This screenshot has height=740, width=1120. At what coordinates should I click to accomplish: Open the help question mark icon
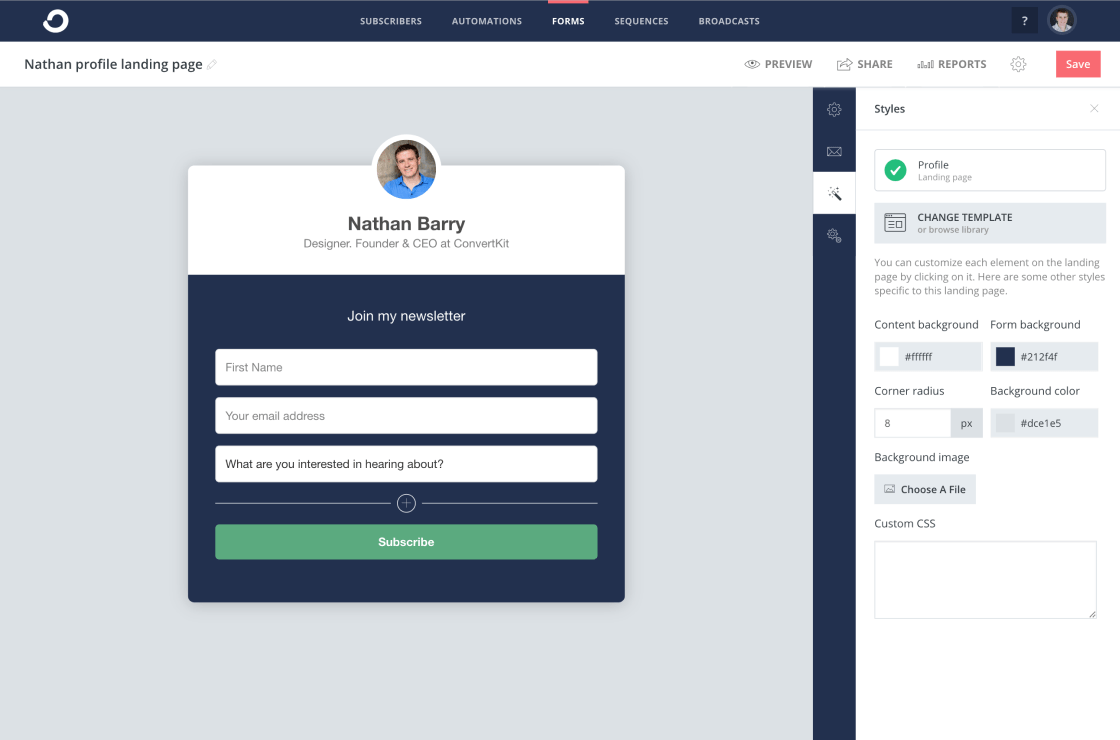[1024, 21]
